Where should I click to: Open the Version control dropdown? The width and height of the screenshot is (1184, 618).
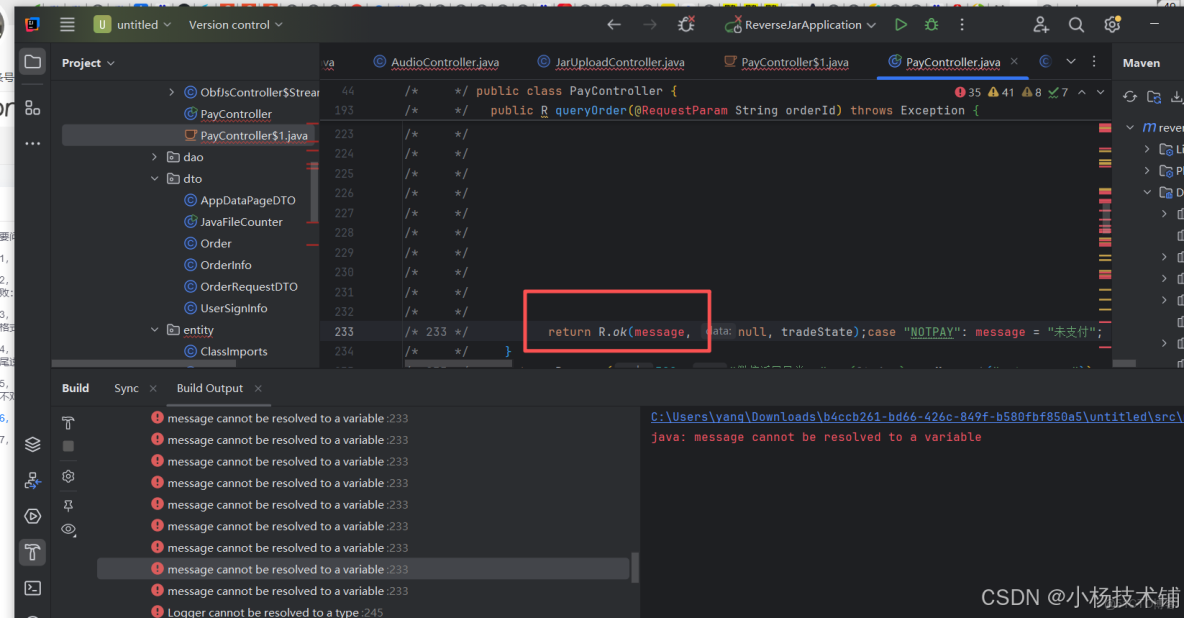pyautogui.click(x=234, y=24)
